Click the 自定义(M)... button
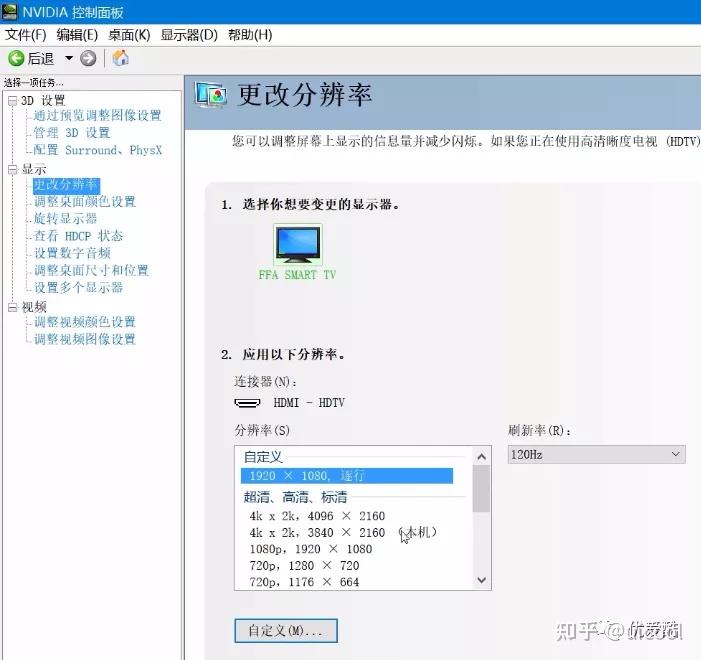The width and height of the screenshot is (701, 660). pos(286,631)
